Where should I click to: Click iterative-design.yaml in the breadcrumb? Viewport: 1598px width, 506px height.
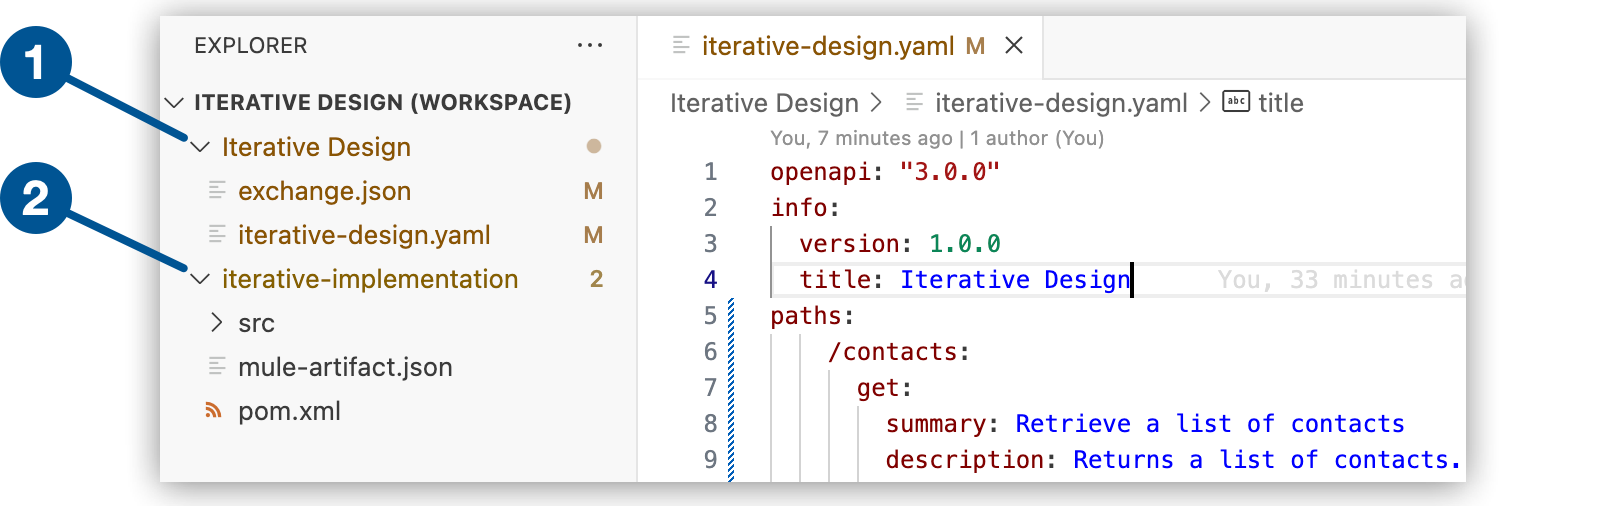1061,103
